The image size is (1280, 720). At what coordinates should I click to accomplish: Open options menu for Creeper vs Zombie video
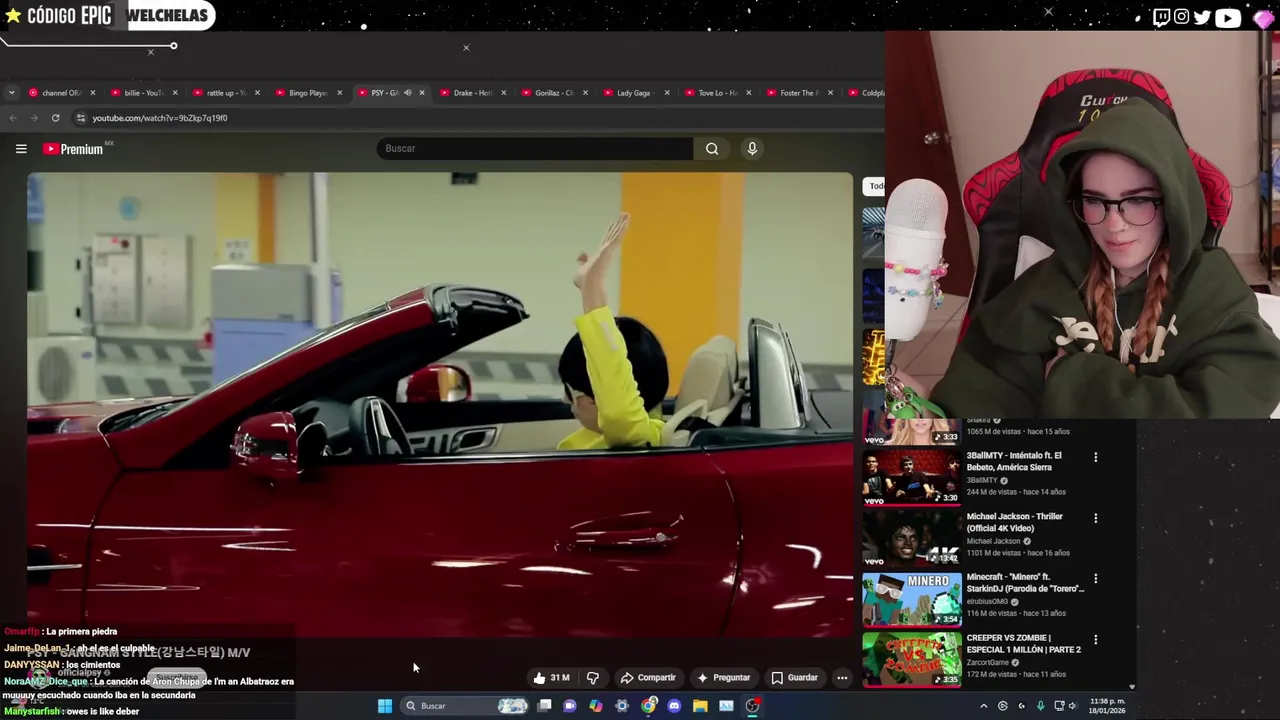pyautogui.click(x=1095, y=639)
